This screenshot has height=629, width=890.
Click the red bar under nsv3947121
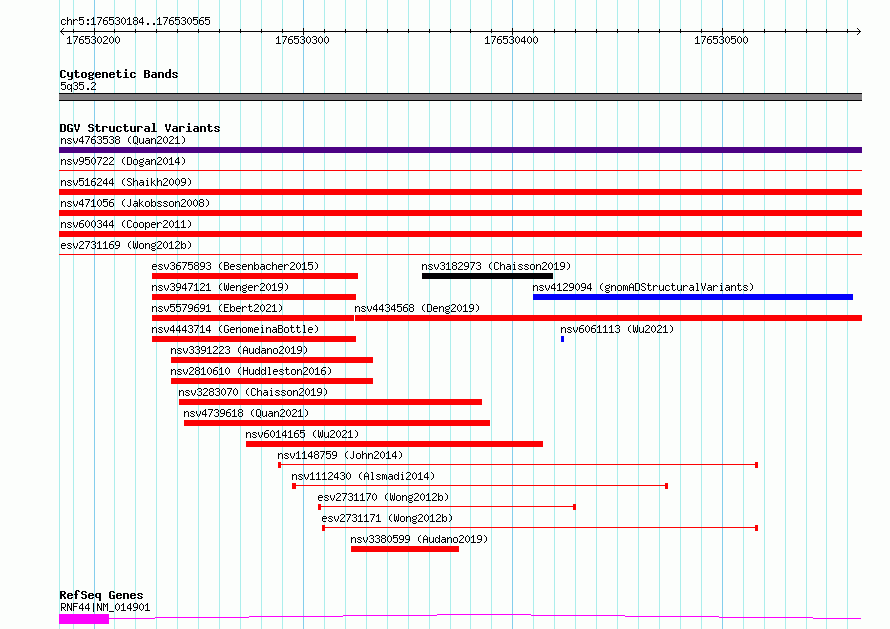point(254,297)
